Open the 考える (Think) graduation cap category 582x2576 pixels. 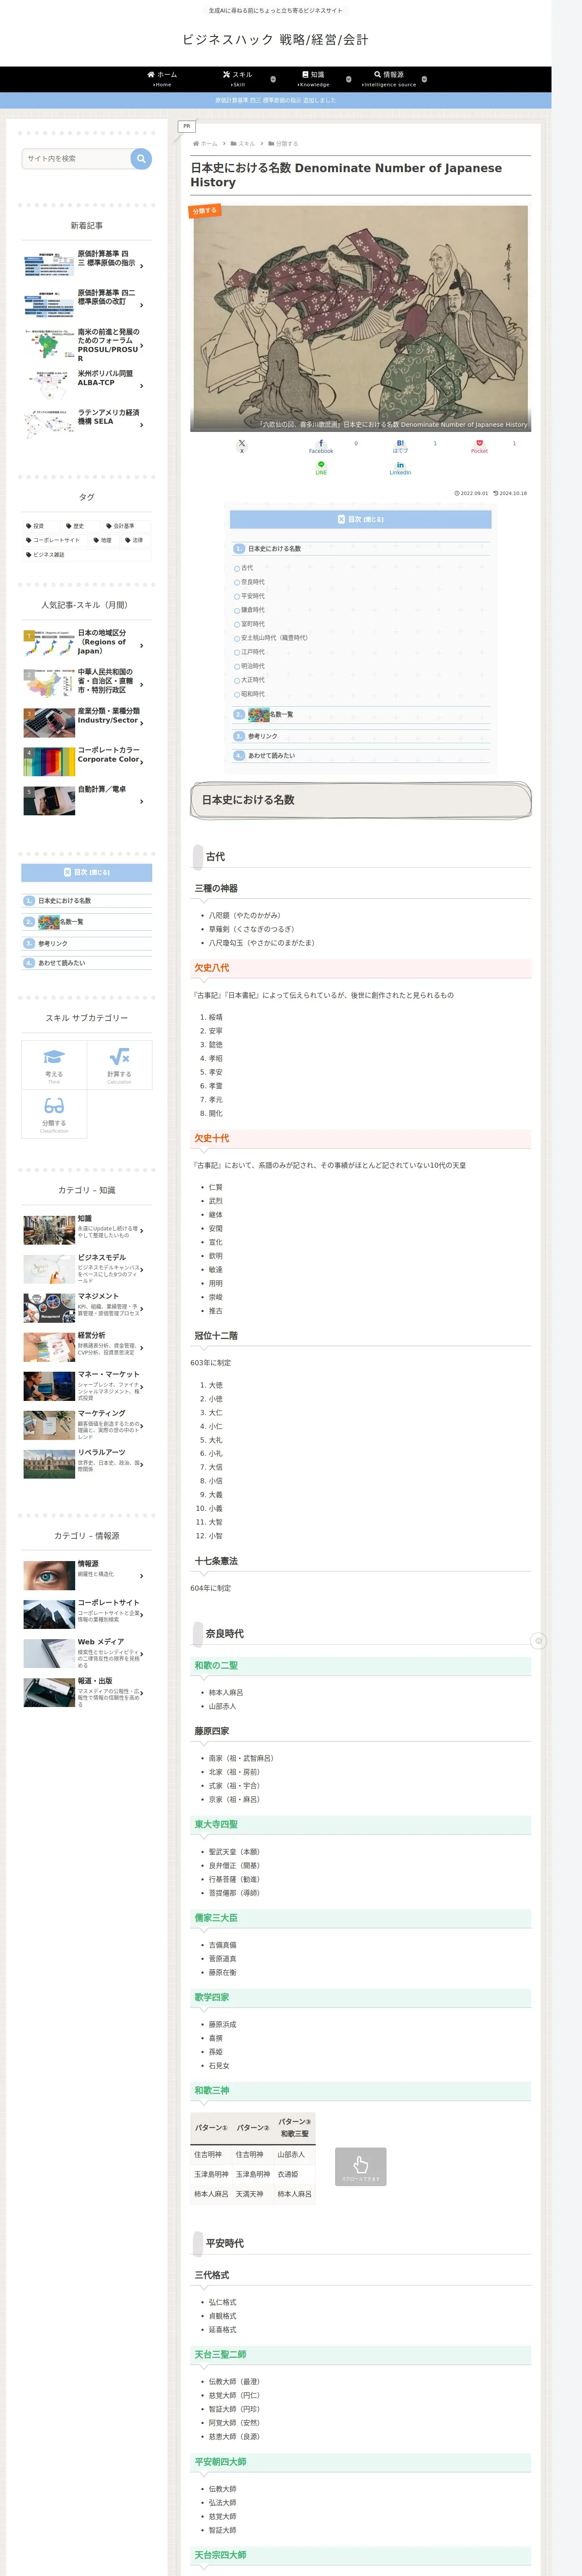click(x=54, y=1065)
